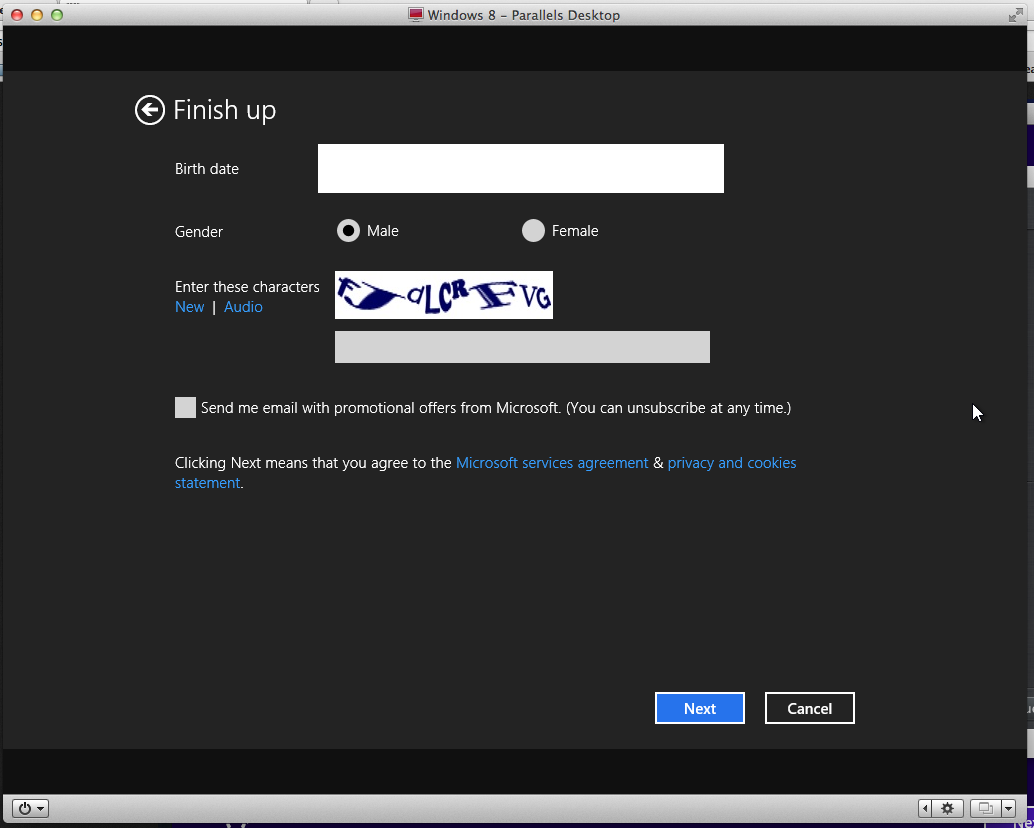Click the Parallels icon in title bar
1034x828 pixels.
415,15
